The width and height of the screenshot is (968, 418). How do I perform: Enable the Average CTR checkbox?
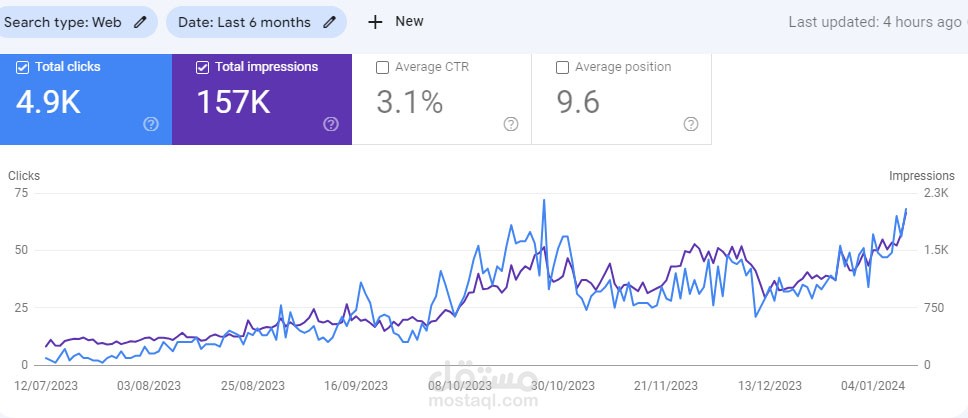(382, 68)
